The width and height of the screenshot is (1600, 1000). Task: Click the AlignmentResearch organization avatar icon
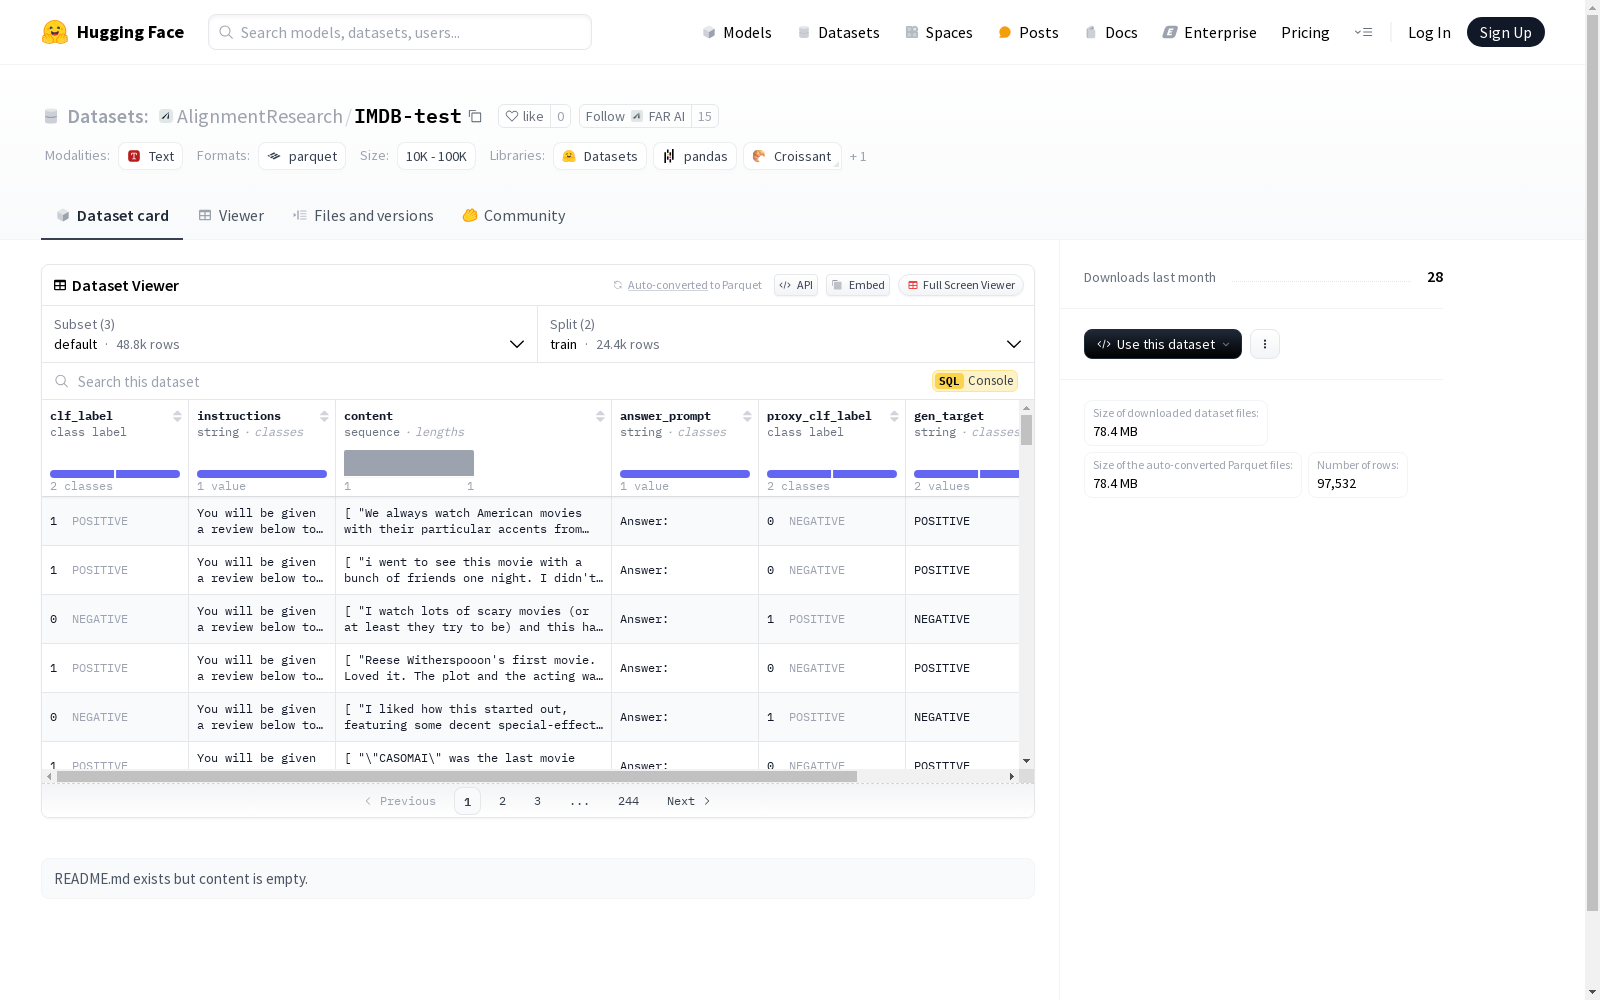click(x=166, y=116)
